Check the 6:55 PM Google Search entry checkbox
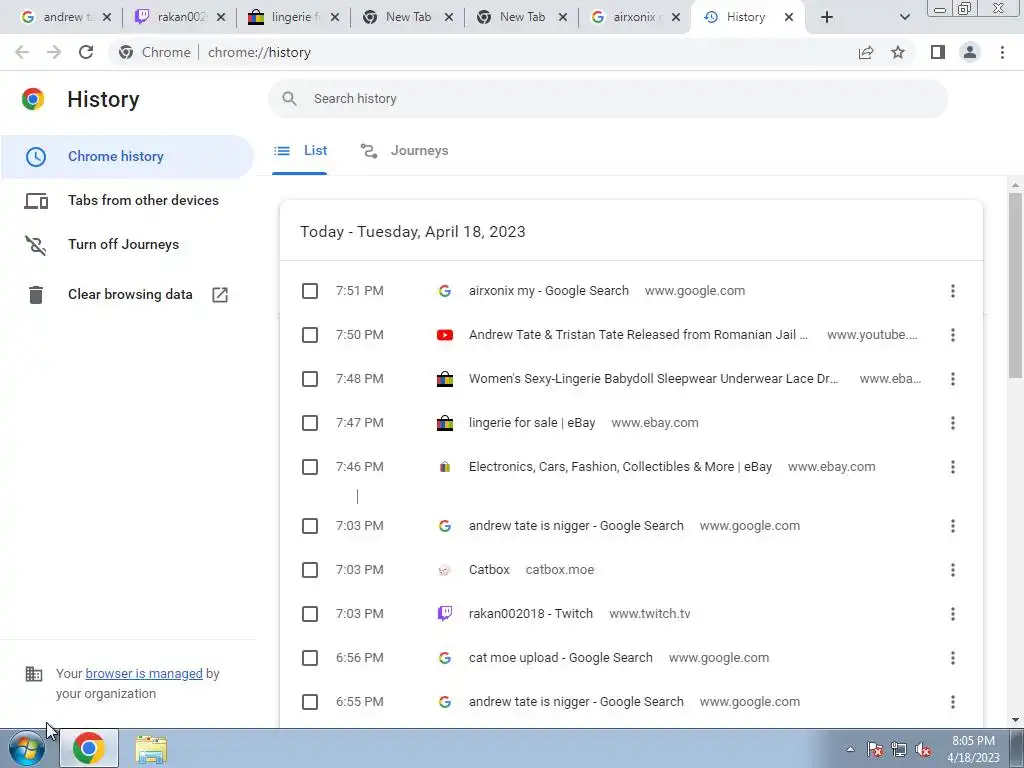 pos(310,702)
